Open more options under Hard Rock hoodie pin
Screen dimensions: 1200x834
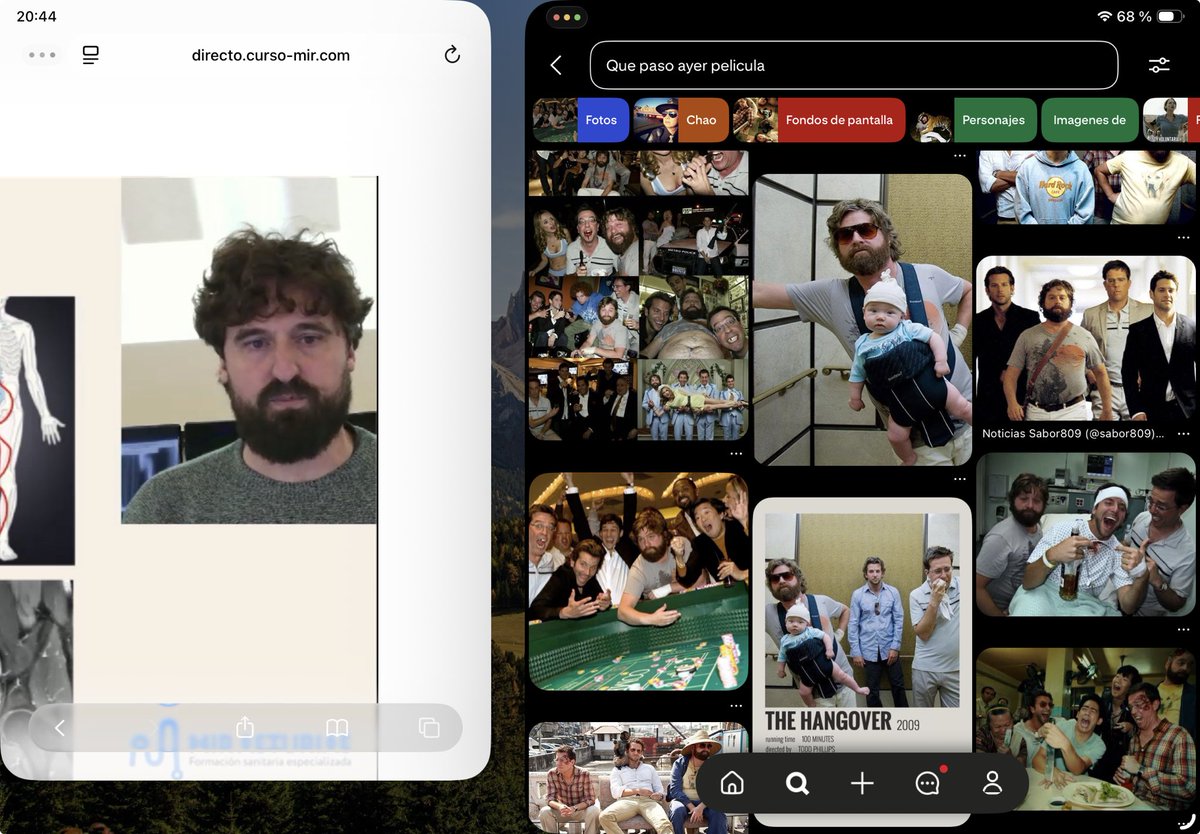coord(1184,237)
